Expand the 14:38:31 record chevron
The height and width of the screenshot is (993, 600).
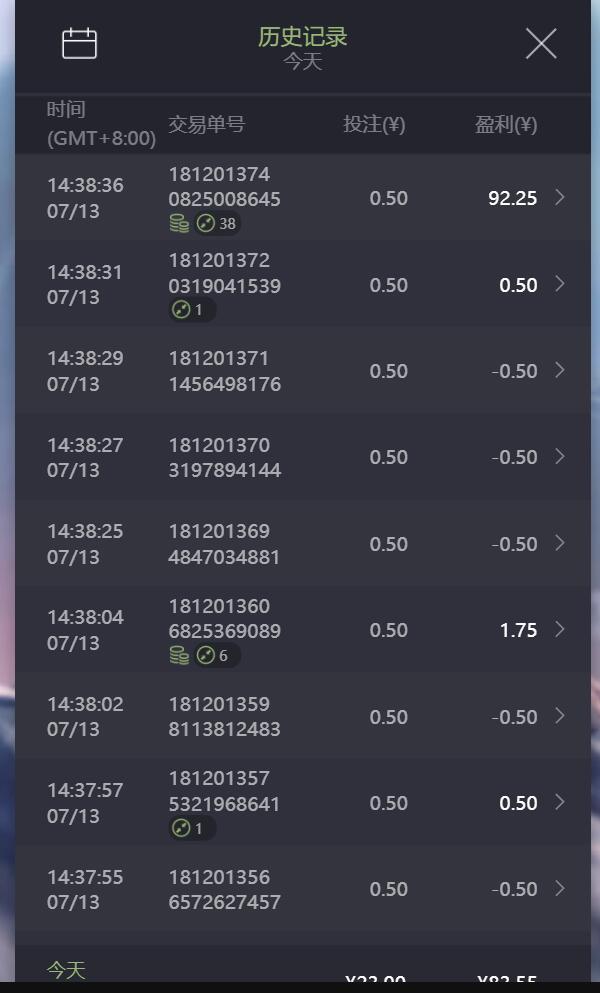(560, 284)
